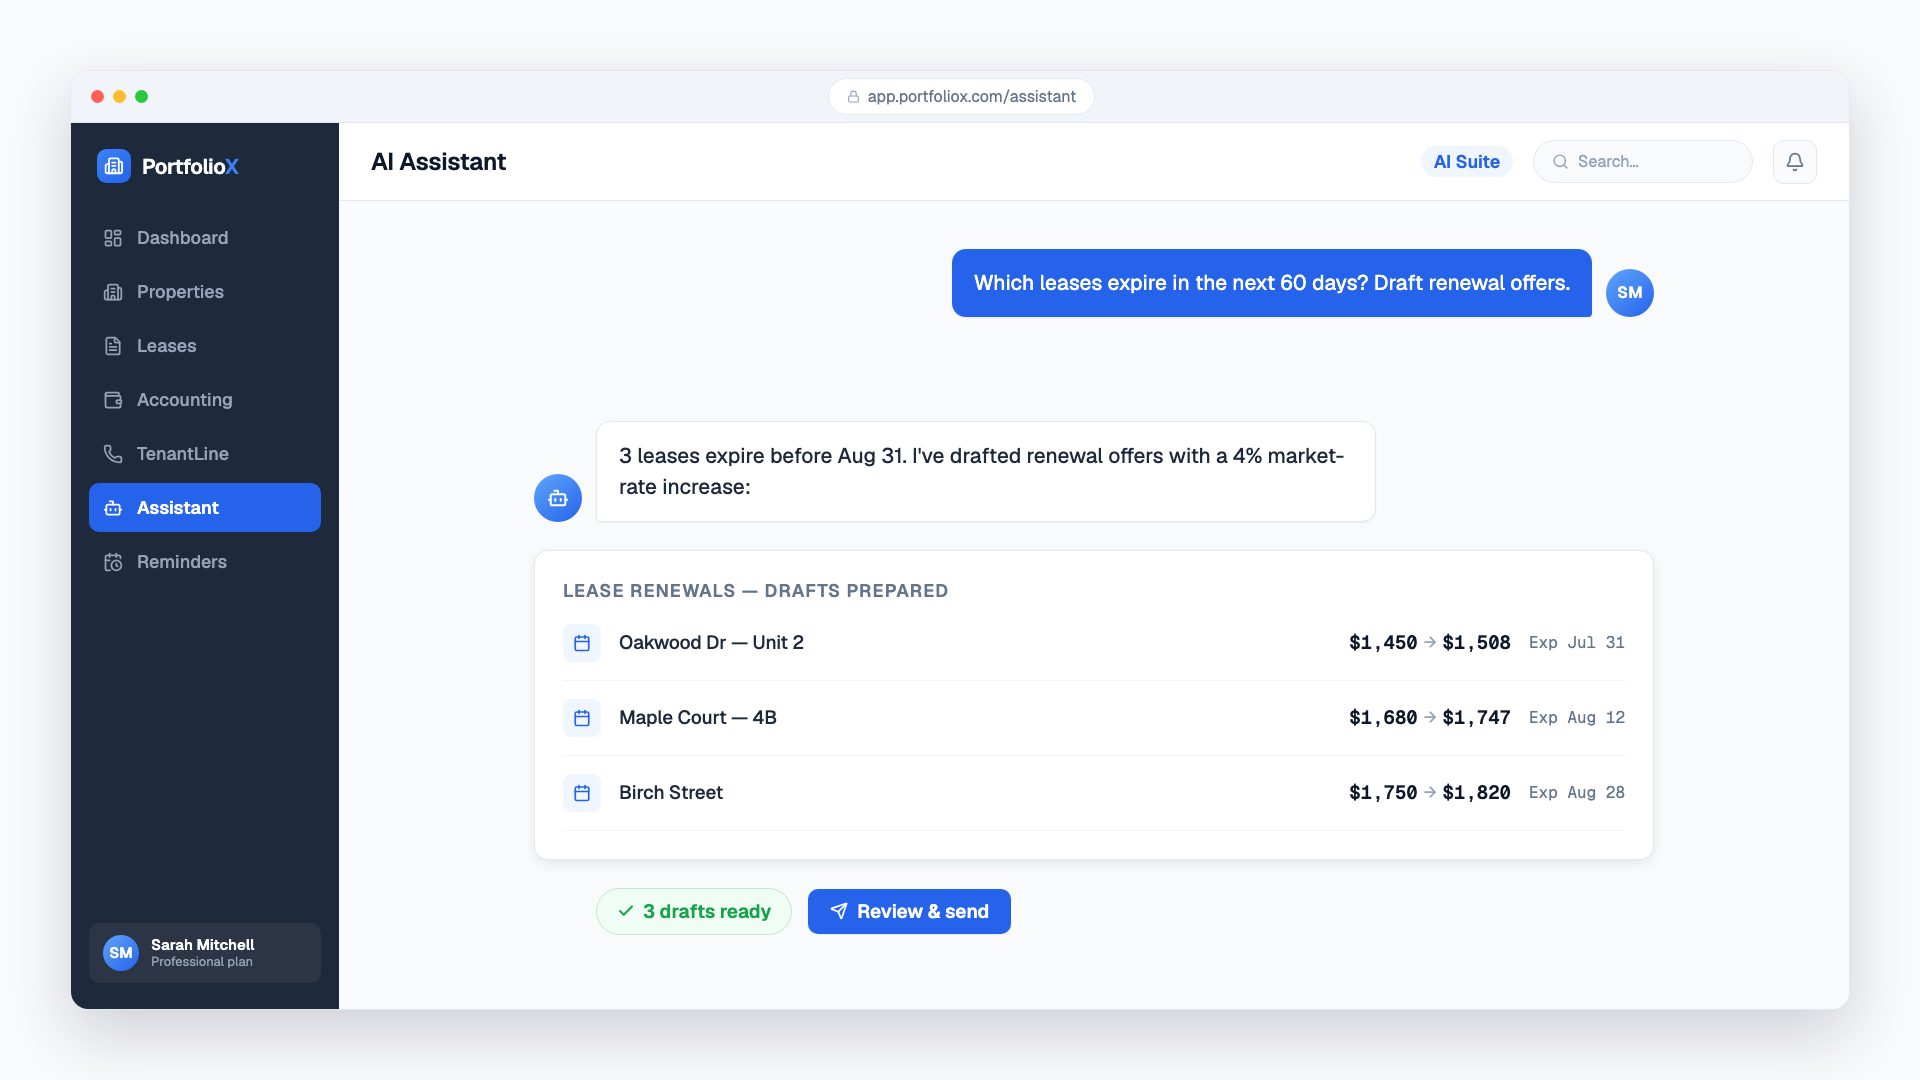The height and width of the screenshot is (1080, 1920).
Task: Click the Lease Renewals — Drafts Prepared heading
Action: click(755, 591)
